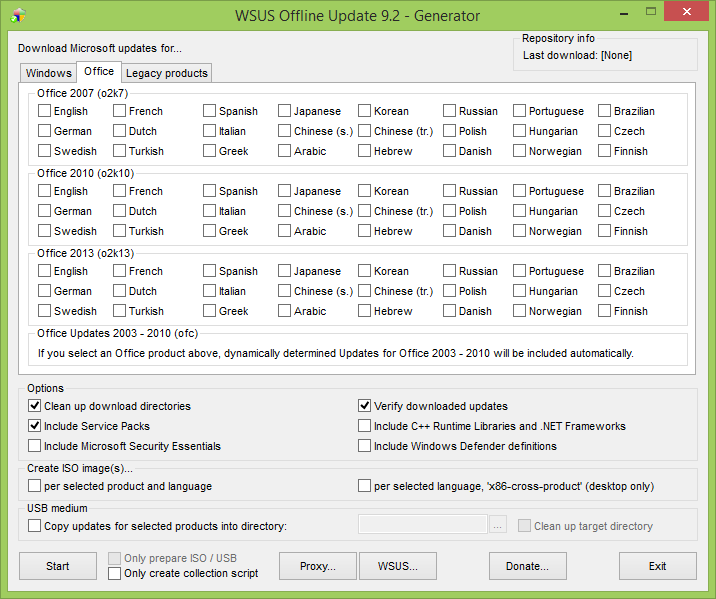The width and height of the screenshot is (716, 599).
Task: Check Copy updates for selected products into directory
Action: pos(35,526)
